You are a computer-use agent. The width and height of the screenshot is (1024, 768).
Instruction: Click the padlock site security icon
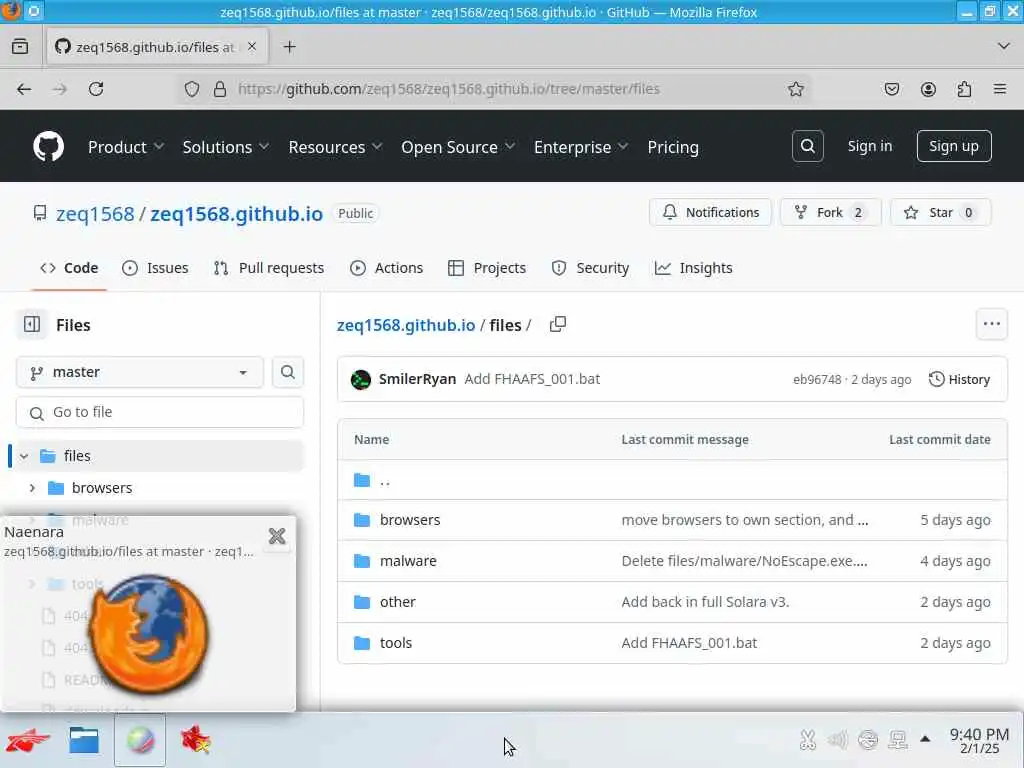220,89
